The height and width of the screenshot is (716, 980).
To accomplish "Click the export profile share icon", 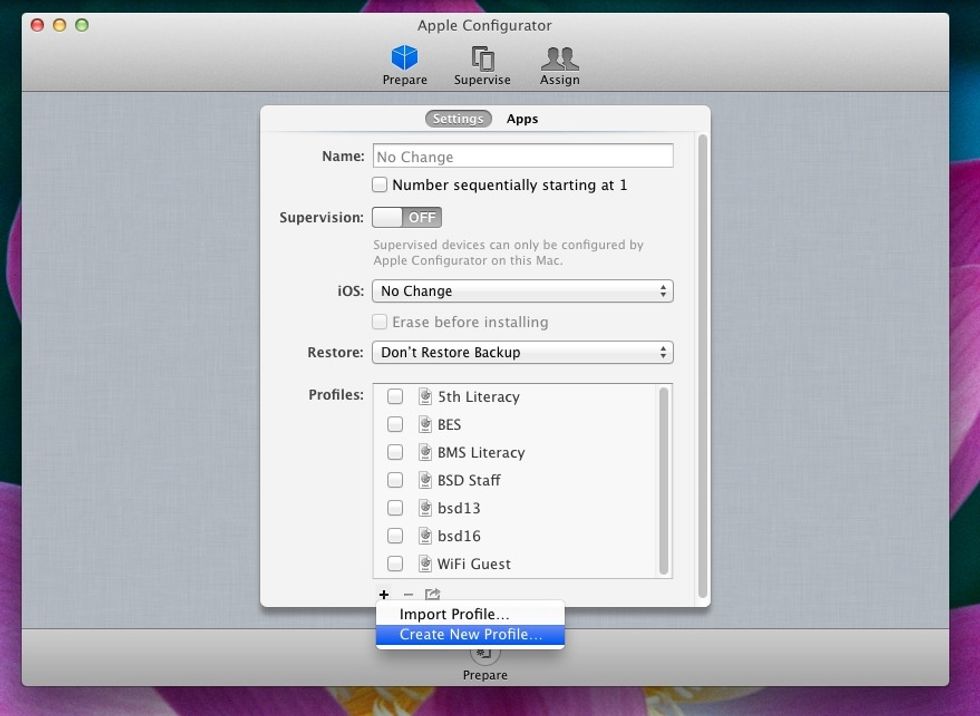I will pos(432,594).
